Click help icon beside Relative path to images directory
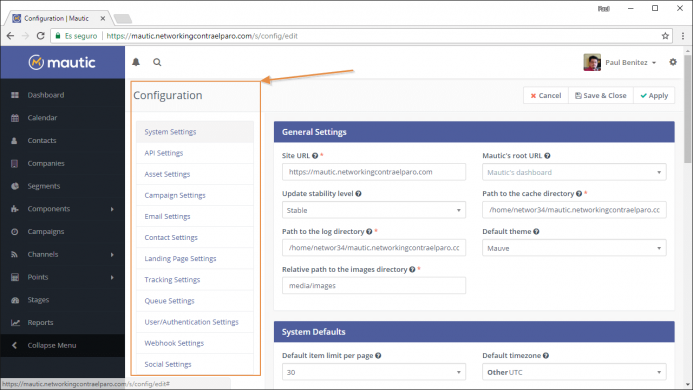 click(x=412, y=269)
